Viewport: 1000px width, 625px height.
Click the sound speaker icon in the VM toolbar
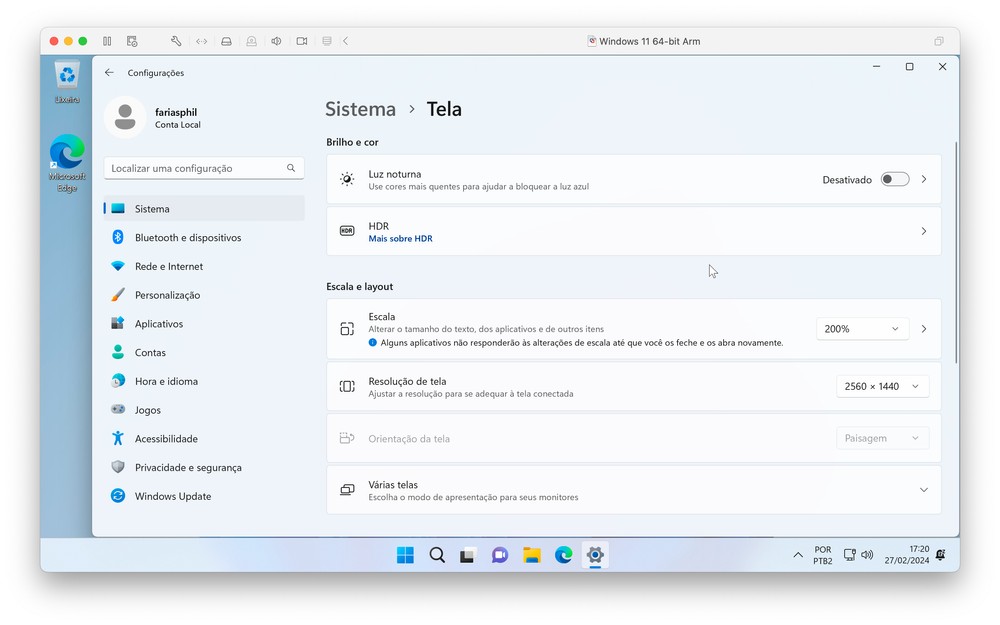276,41
